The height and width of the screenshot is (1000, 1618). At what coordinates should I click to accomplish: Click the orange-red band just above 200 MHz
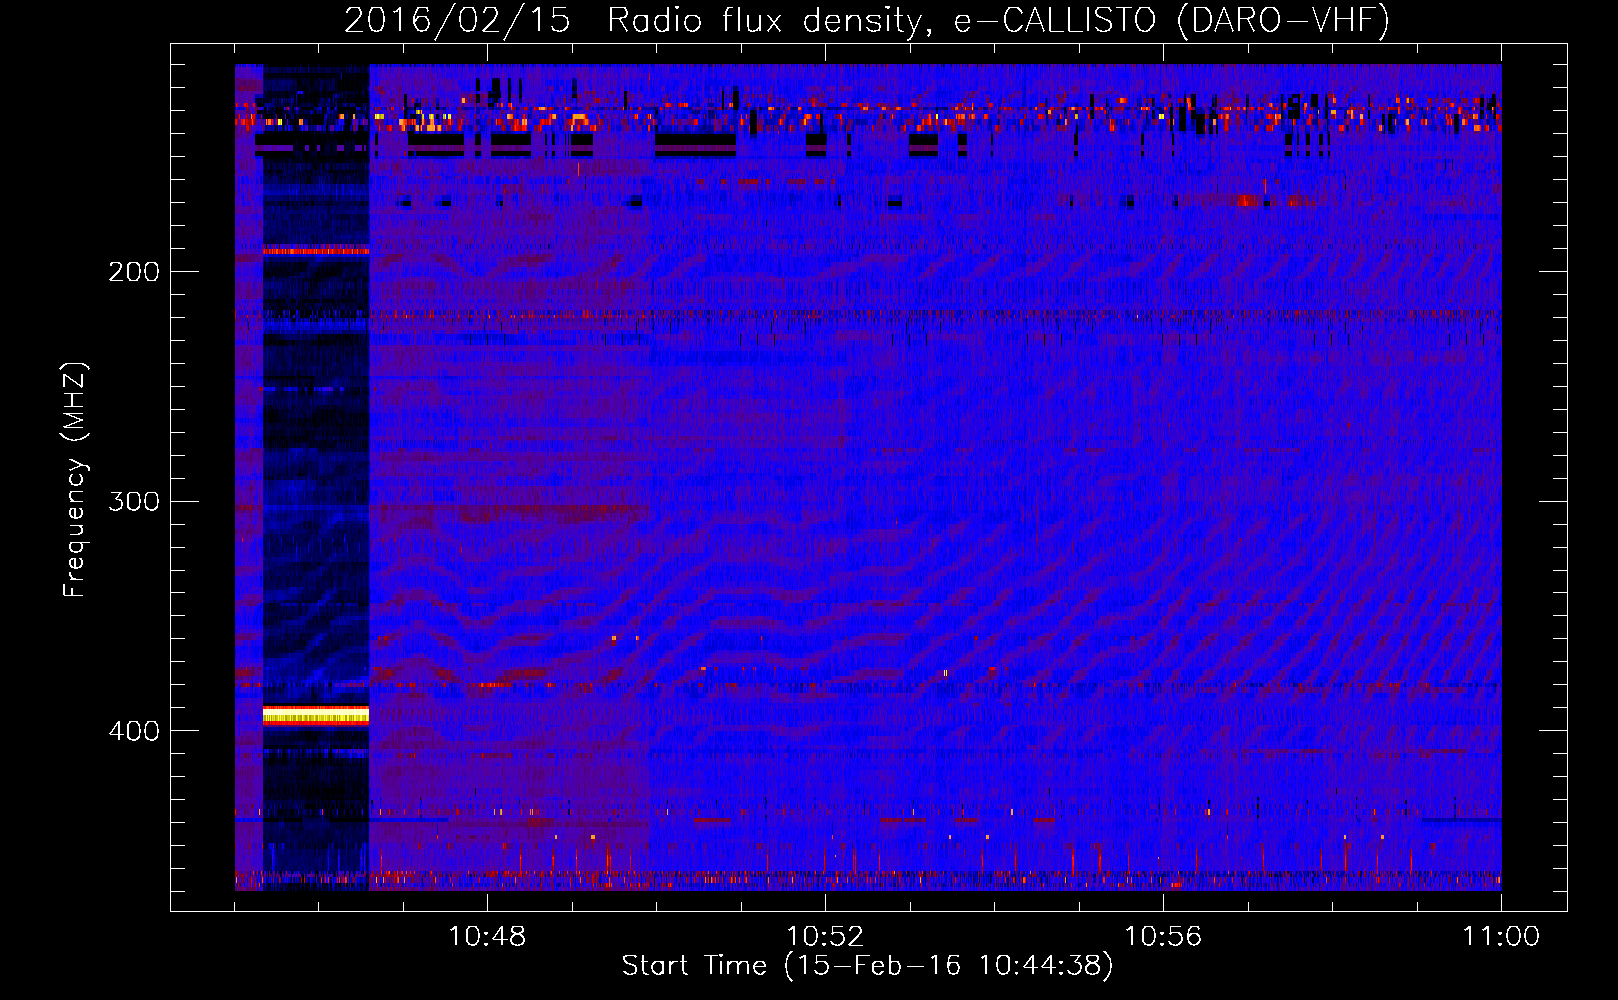pos(316,250)
